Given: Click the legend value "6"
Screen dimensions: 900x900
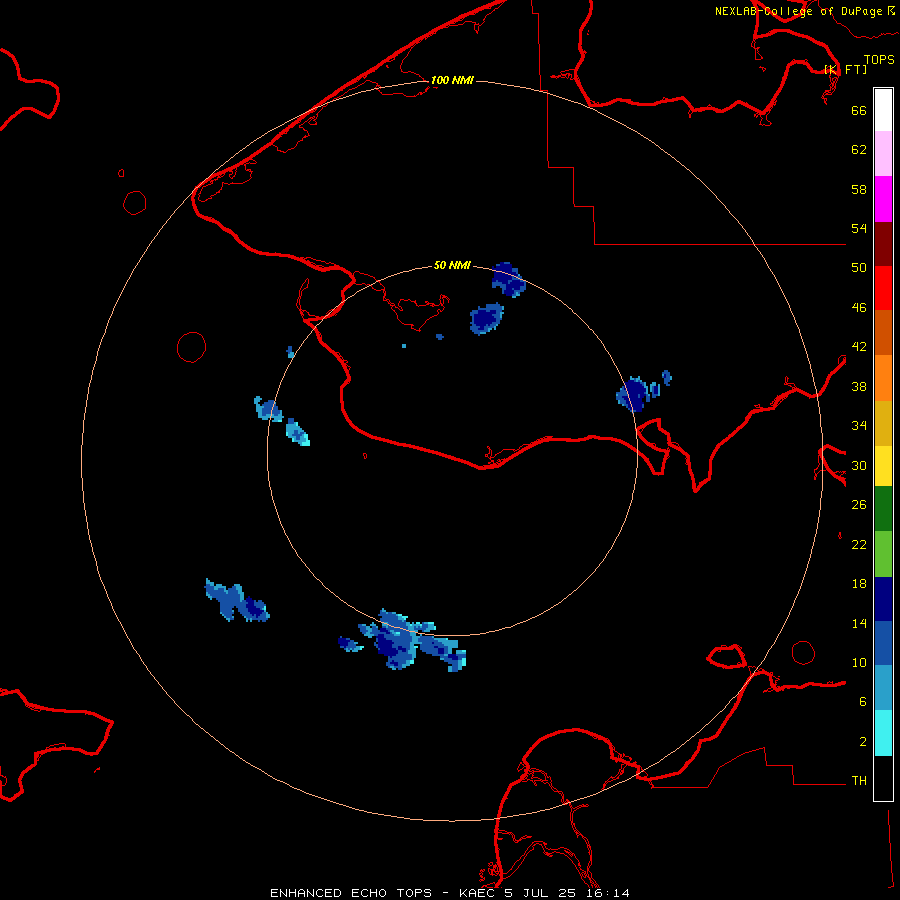Looking at the screenshot, I should point(863,702).
